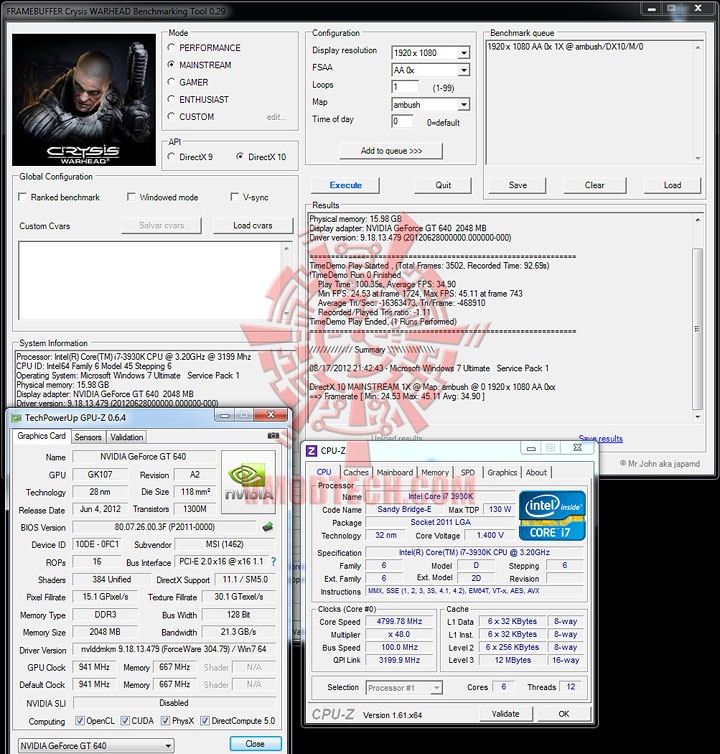The height and width of the screenshot is (754, 720).
Task: Open the About tab in CPU-Z
Action: click(536, 473)
